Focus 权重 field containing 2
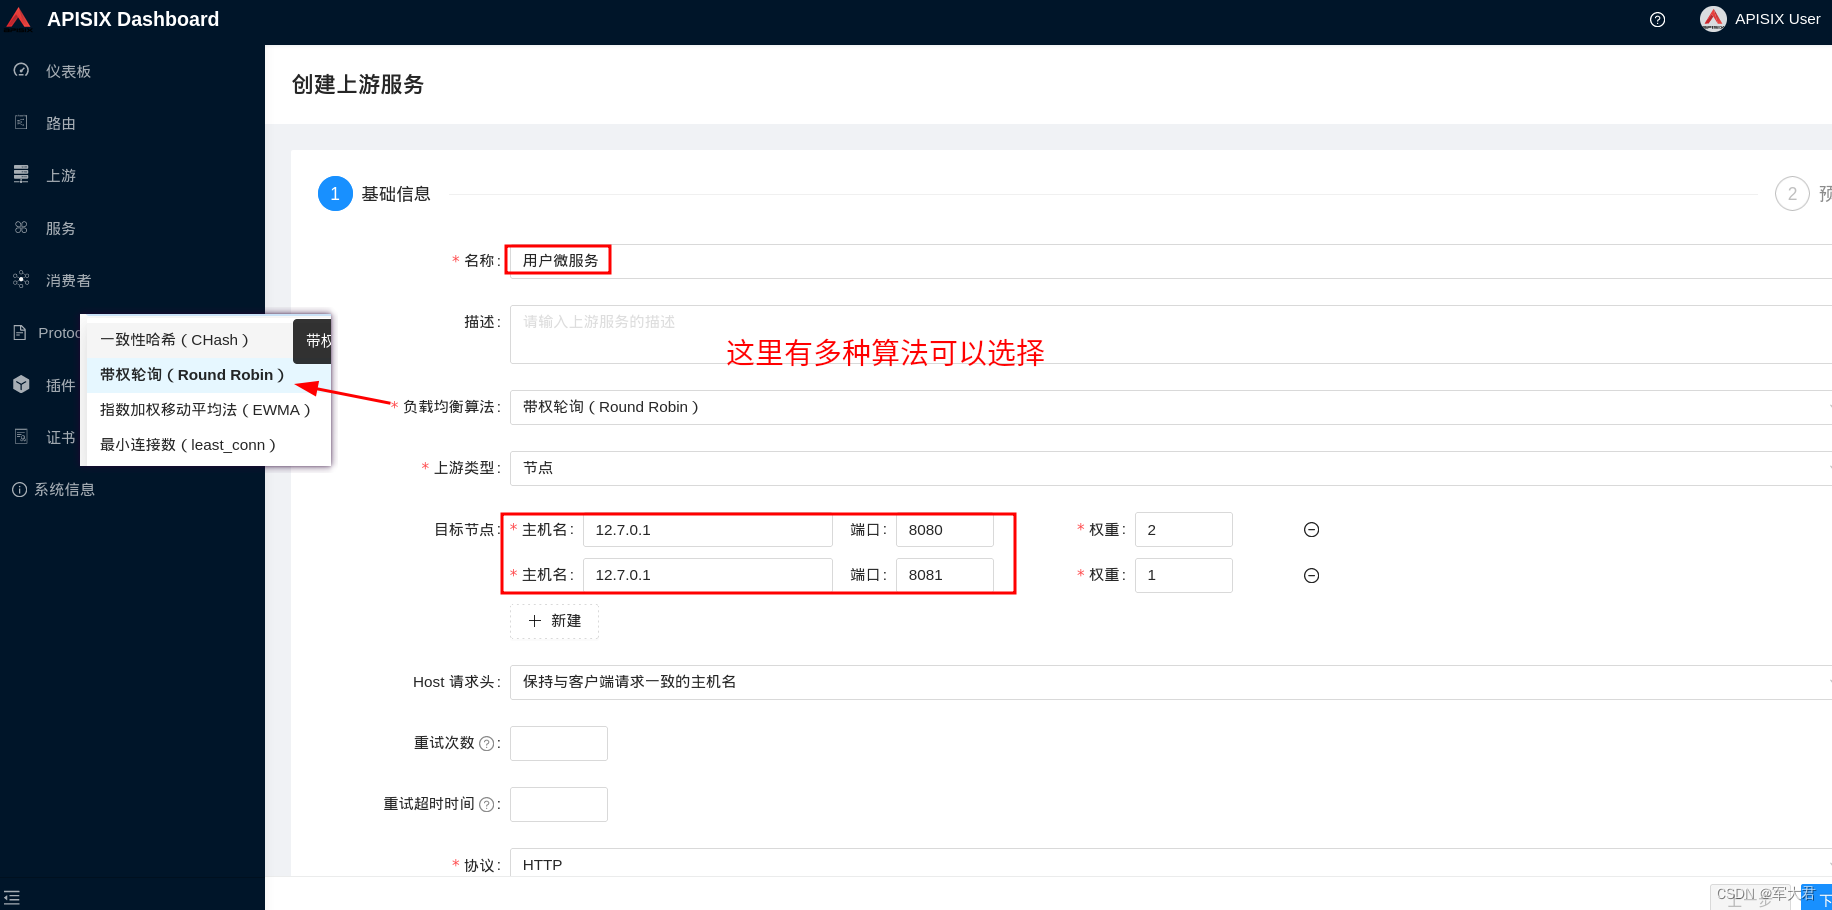 tap(1184, 530)
